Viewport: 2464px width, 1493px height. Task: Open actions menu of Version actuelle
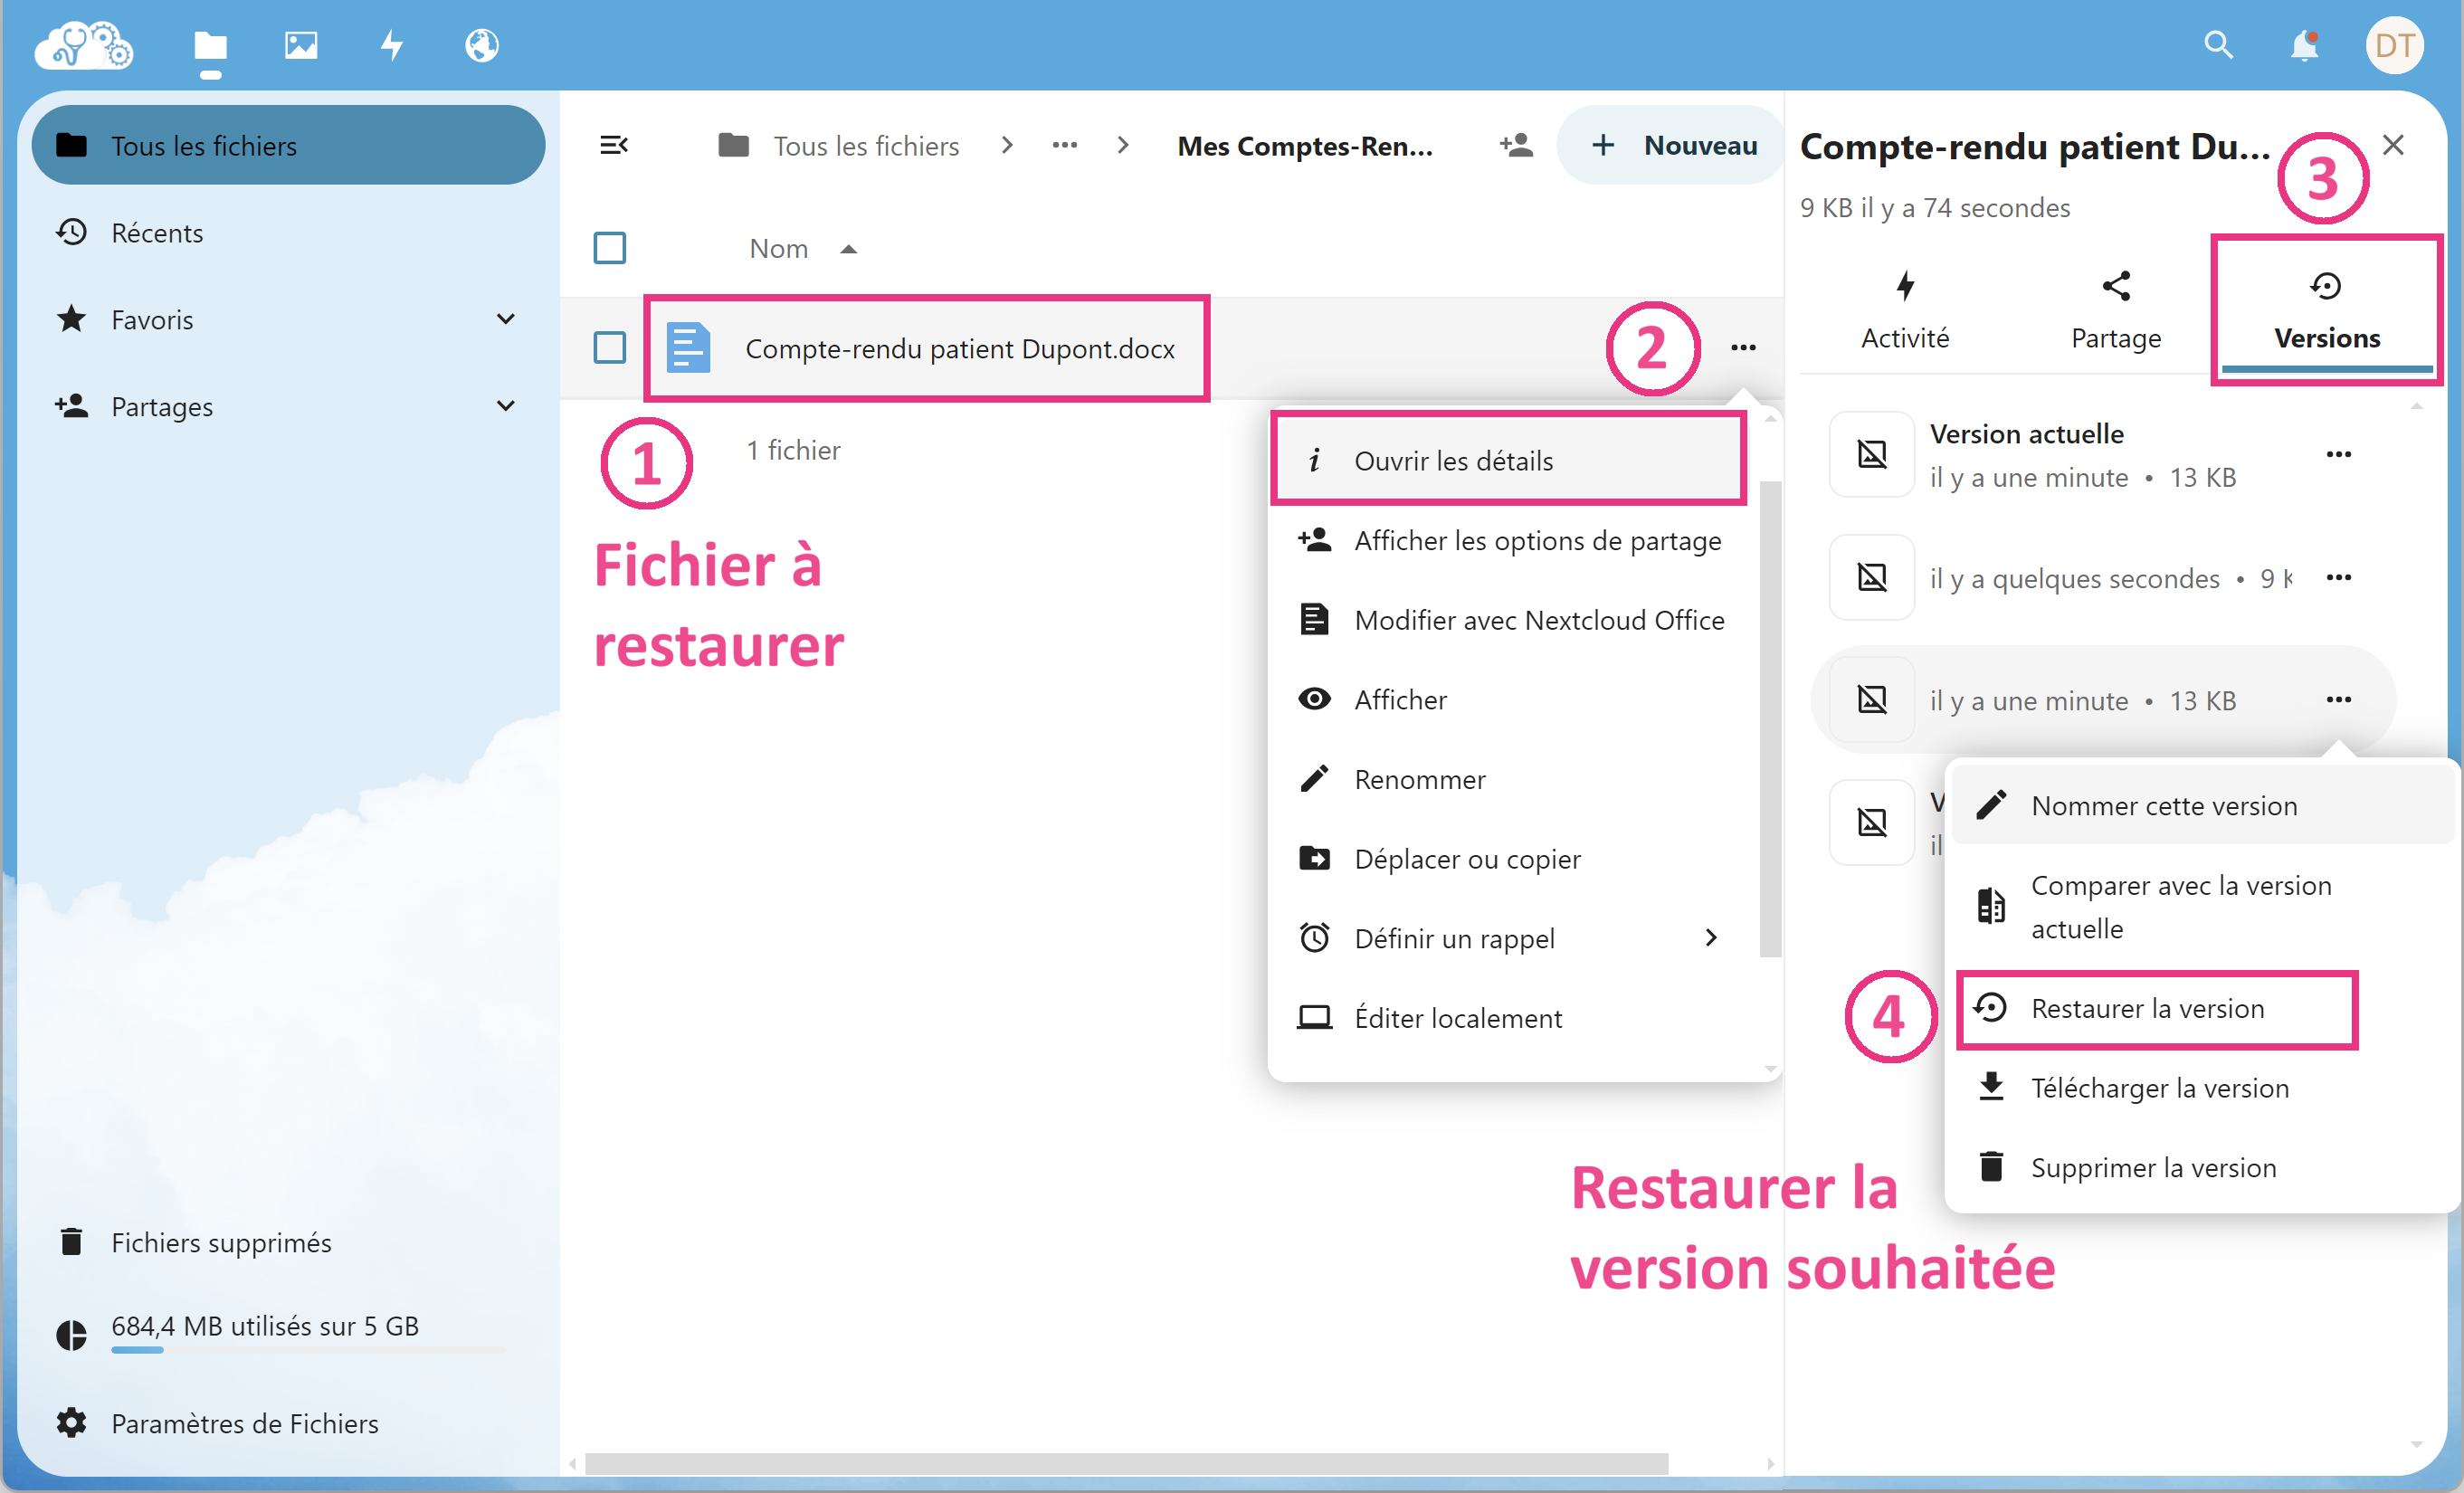2338,455
